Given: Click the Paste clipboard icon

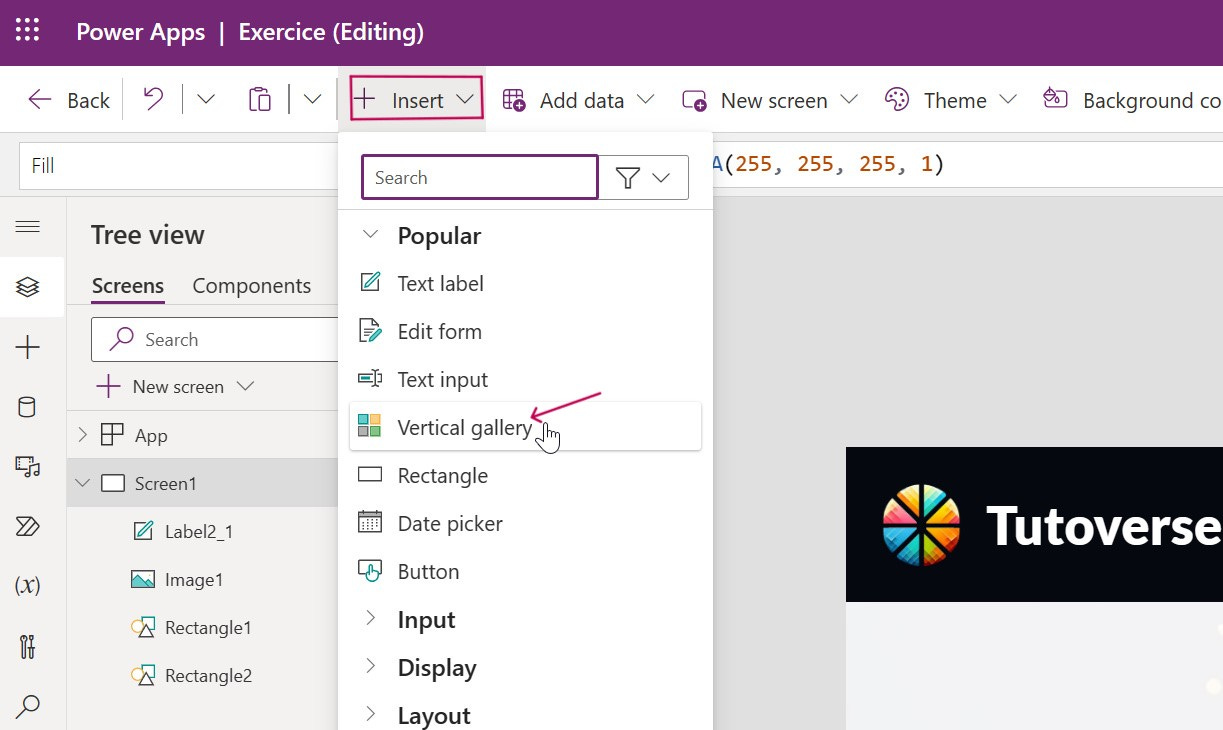Looking at the screenshot, I should (259, 99).
